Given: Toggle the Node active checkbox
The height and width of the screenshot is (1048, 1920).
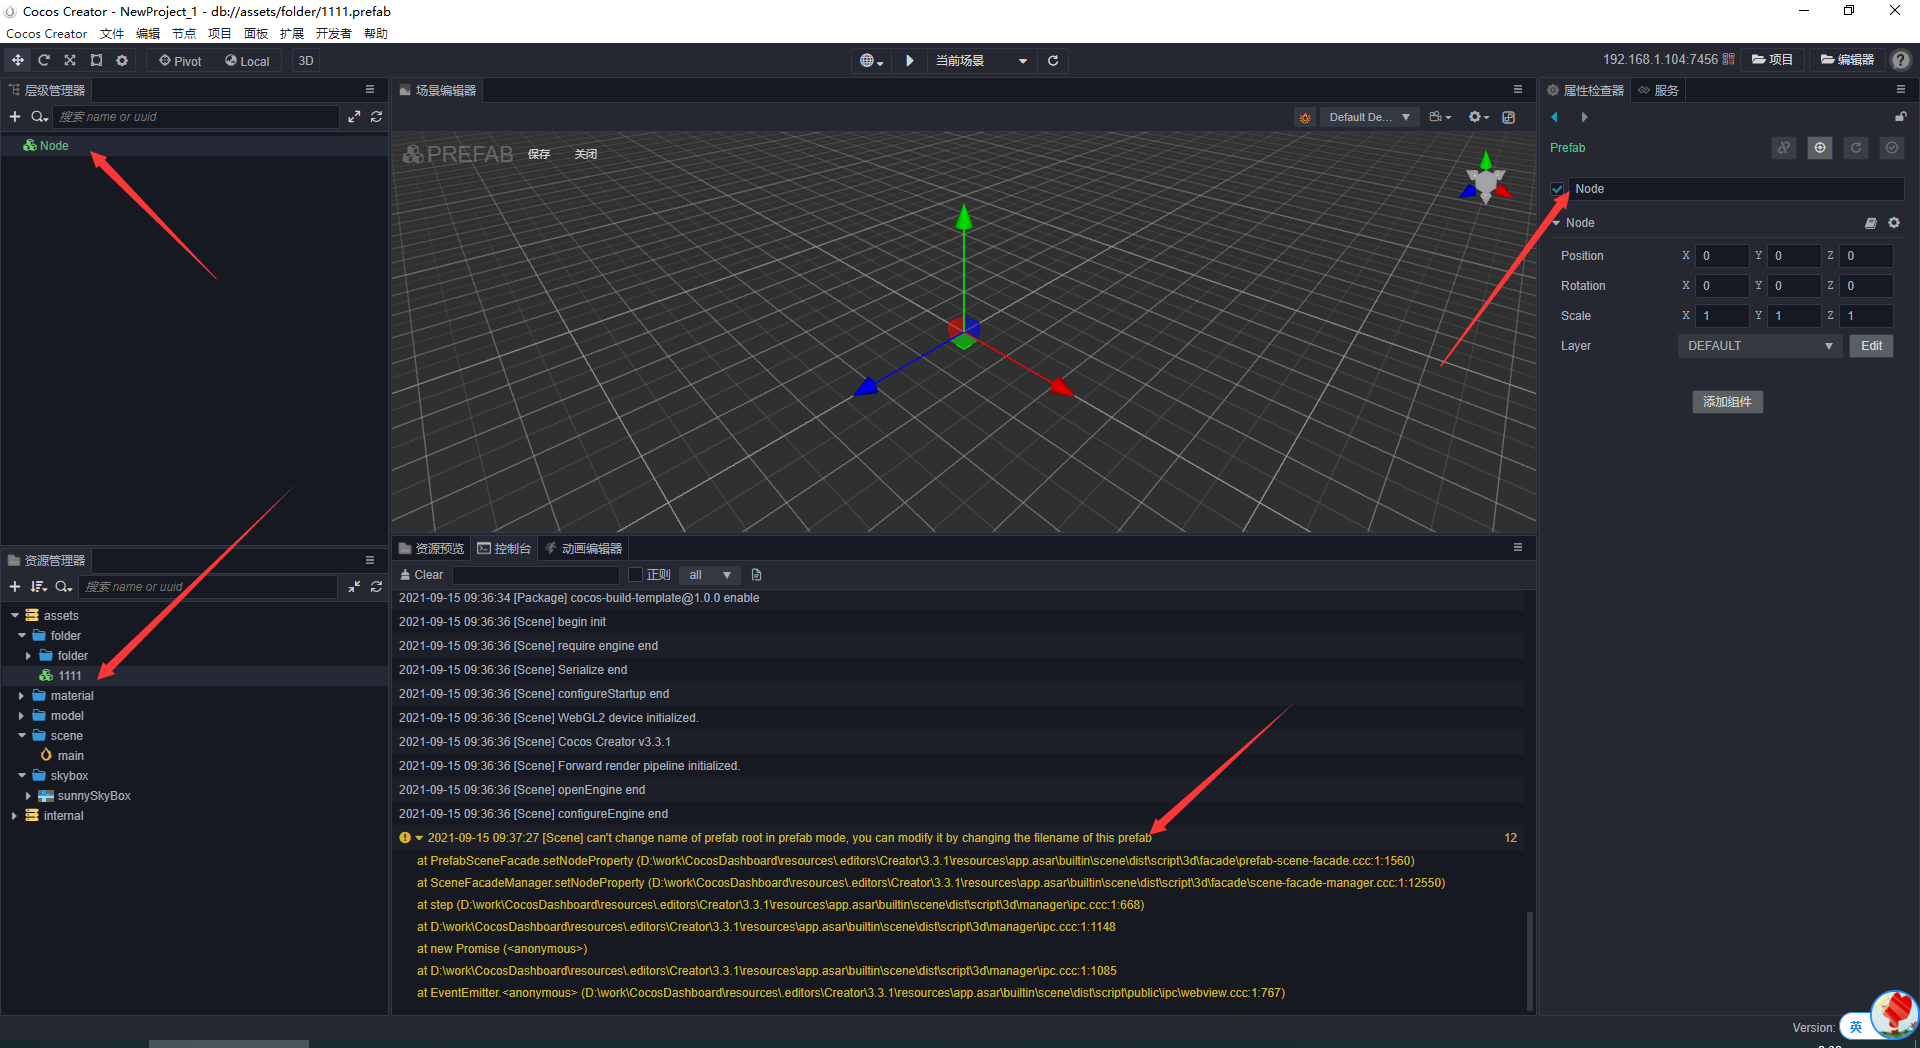Looking at the screenshot, I should coord(1558,189).
